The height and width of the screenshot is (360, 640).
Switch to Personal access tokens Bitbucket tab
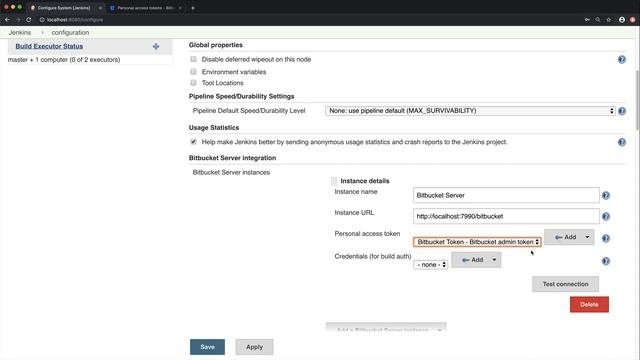point(145,8)
